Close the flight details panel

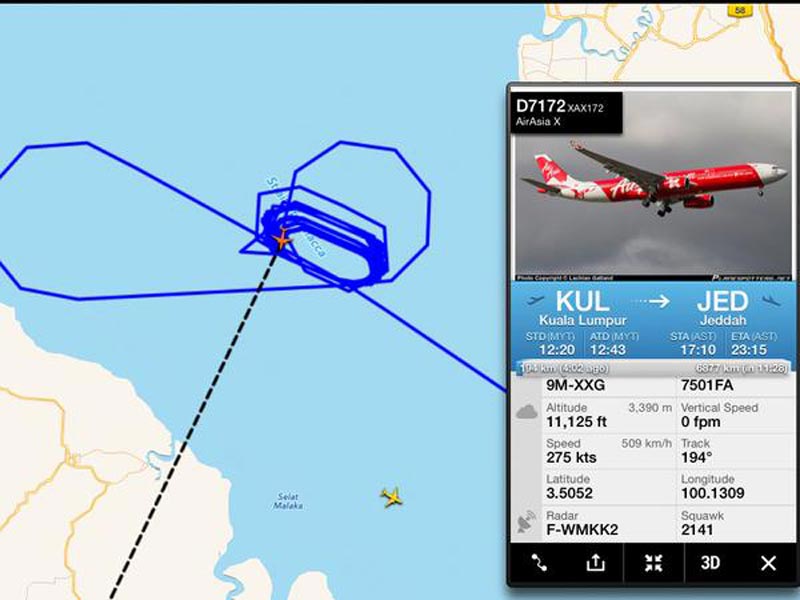[x=768, y=563]
